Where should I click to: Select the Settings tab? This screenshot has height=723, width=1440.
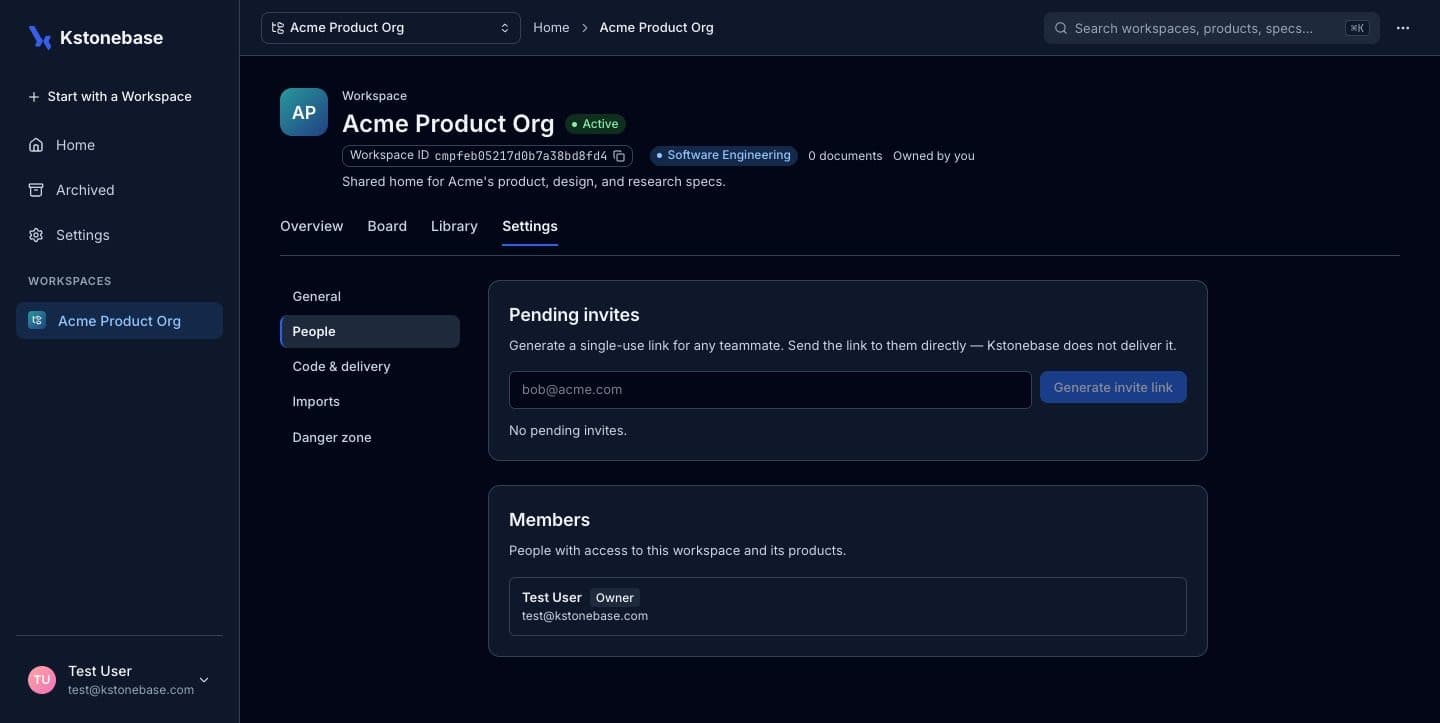pos(530,226)
